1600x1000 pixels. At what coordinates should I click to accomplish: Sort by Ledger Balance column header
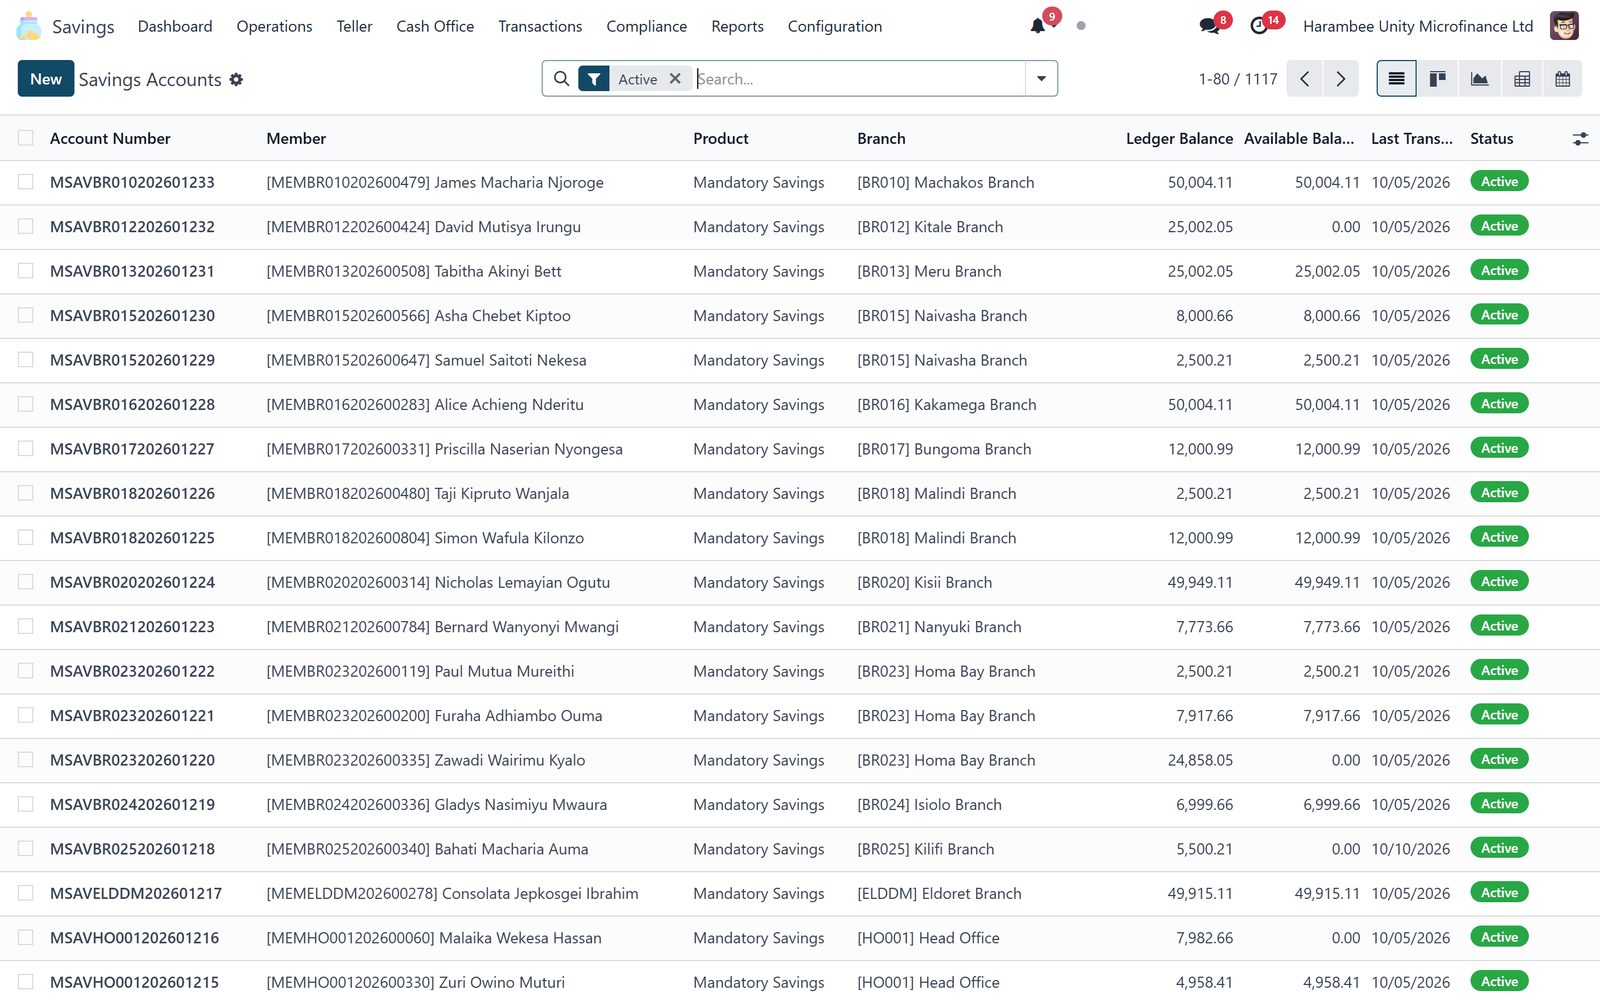pyautogui.click(x=1179, y=139)
